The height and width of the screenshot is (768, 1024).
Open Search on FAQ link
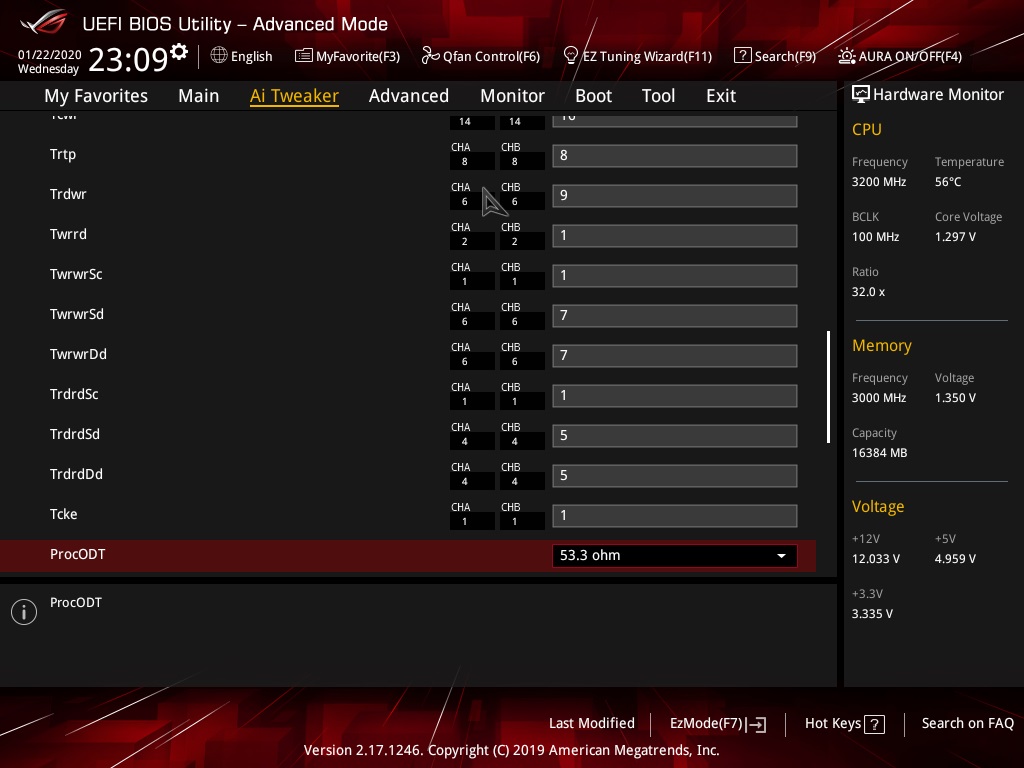coord(967,724)
